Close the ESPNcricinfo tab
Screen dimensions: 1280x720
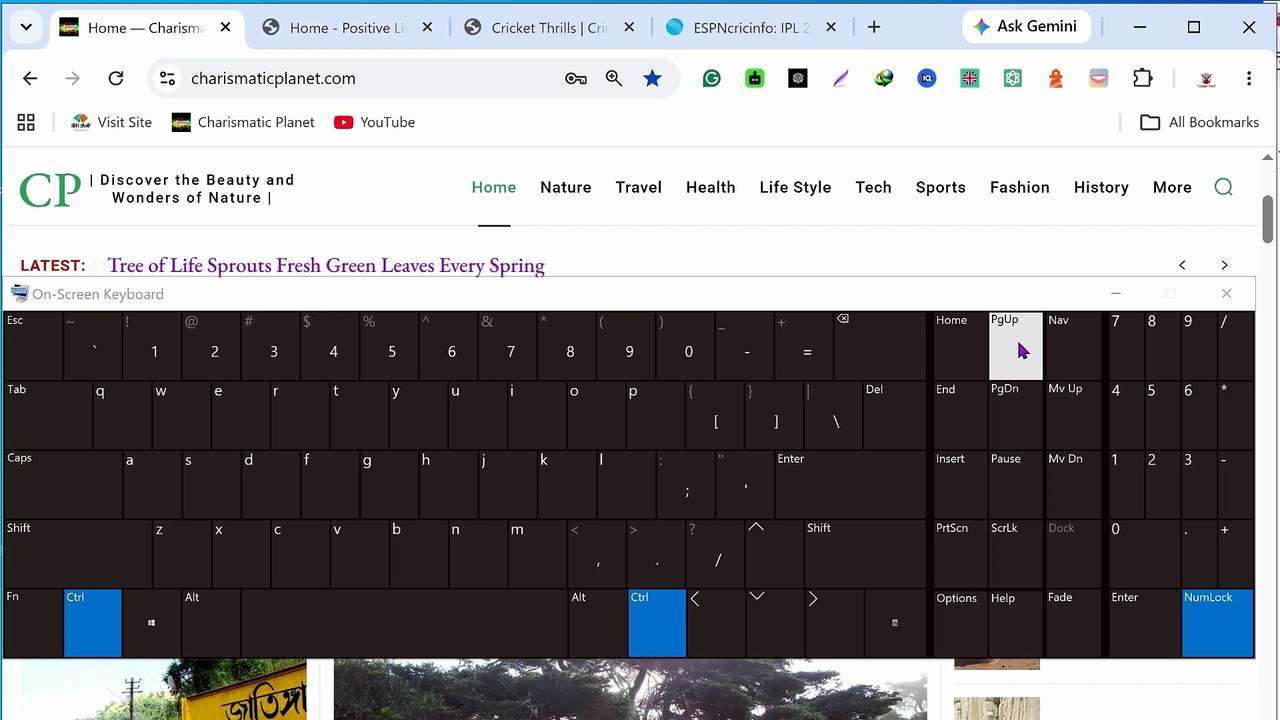(x=830, y=28)
